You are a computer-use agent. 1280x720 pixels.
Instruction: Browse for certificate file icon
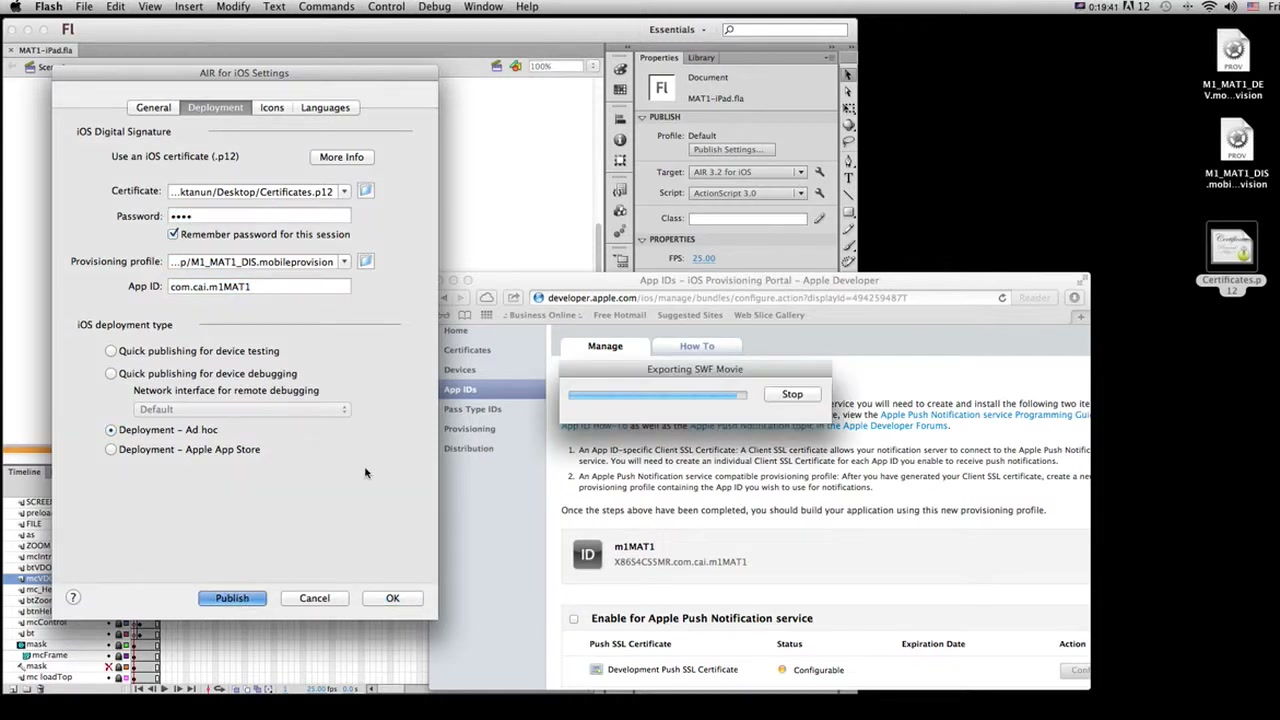point(365,191)
